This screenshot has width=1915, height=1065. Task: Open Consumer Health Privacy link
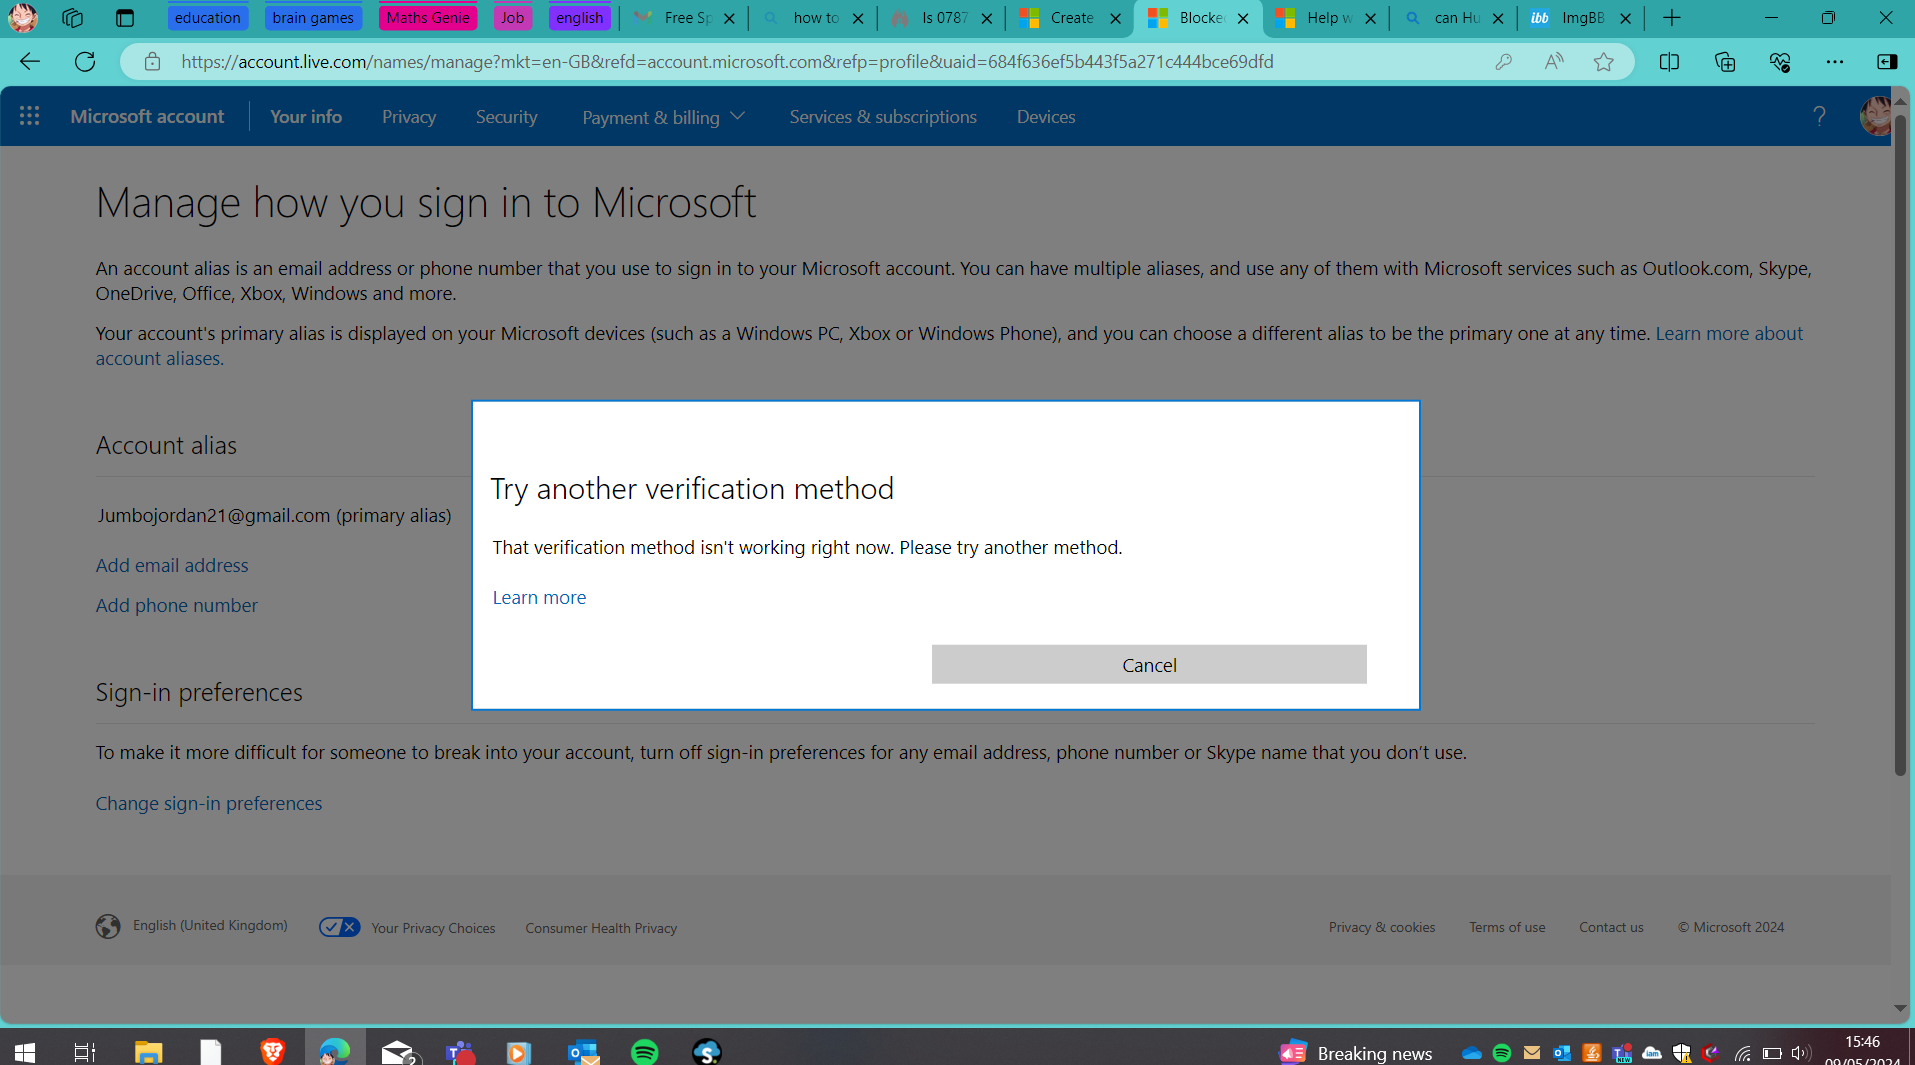601,928
